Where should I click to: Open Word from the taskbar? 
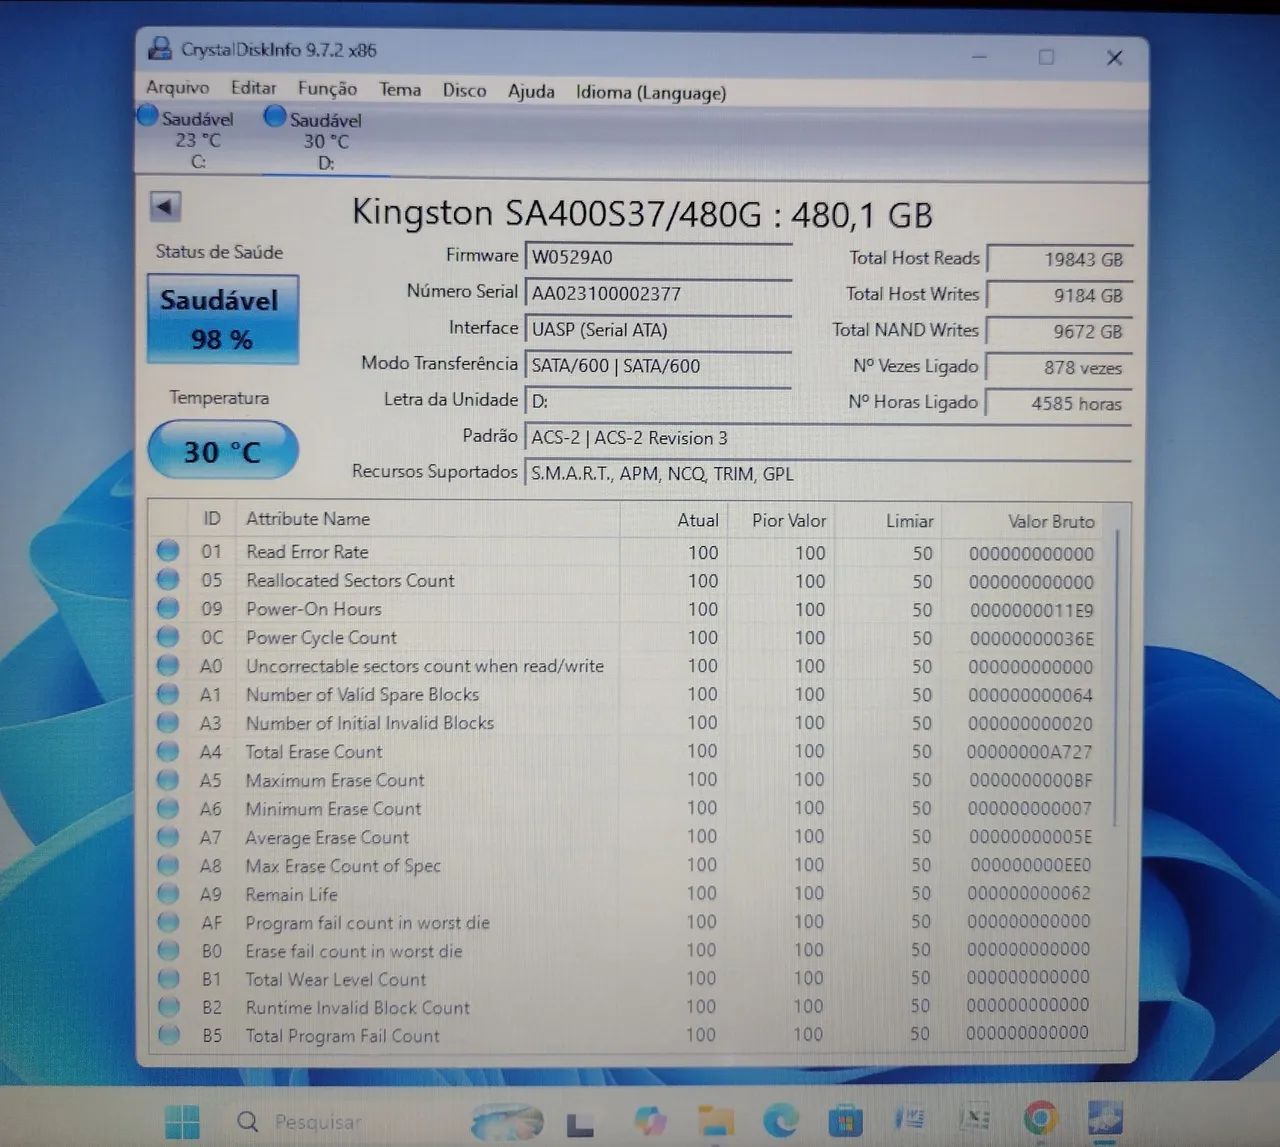[x=910, y=1118]
